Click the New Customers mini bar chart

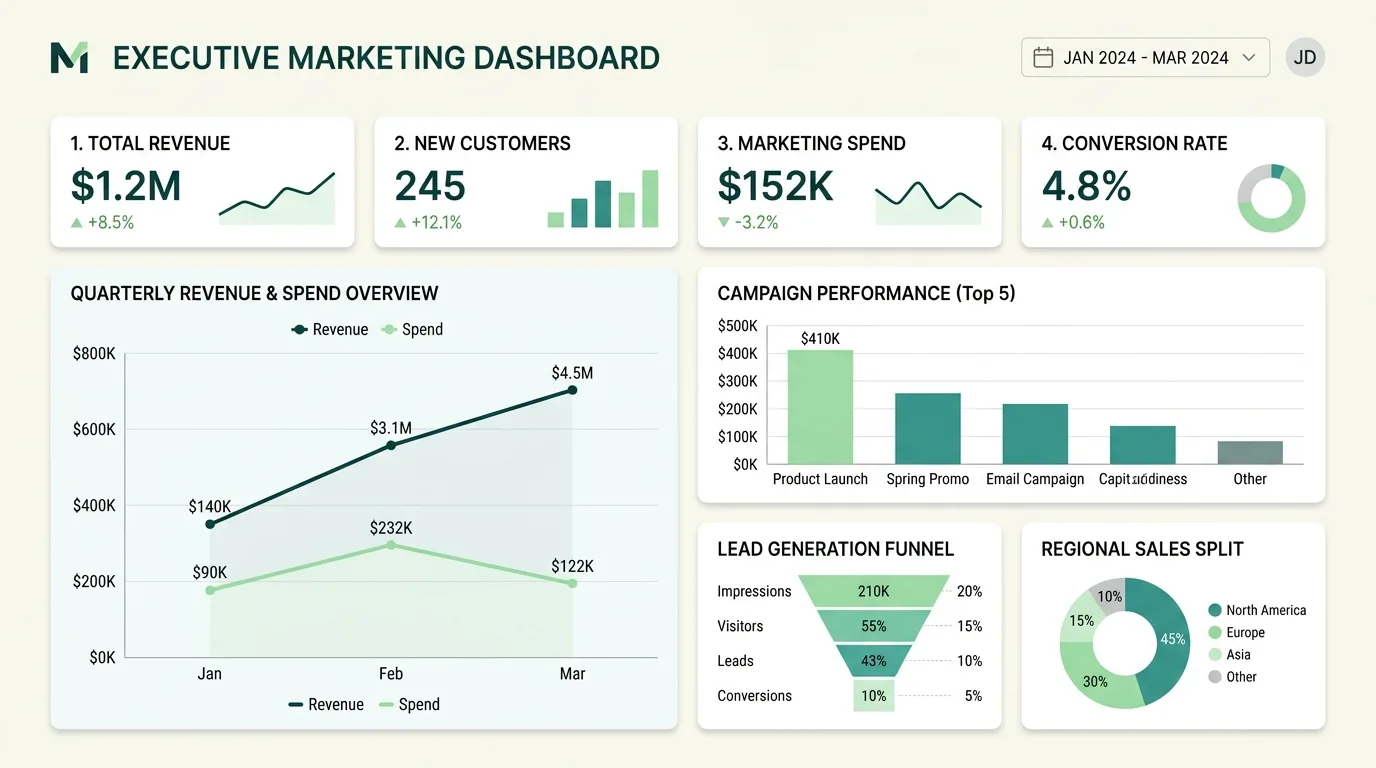point(603,198)
